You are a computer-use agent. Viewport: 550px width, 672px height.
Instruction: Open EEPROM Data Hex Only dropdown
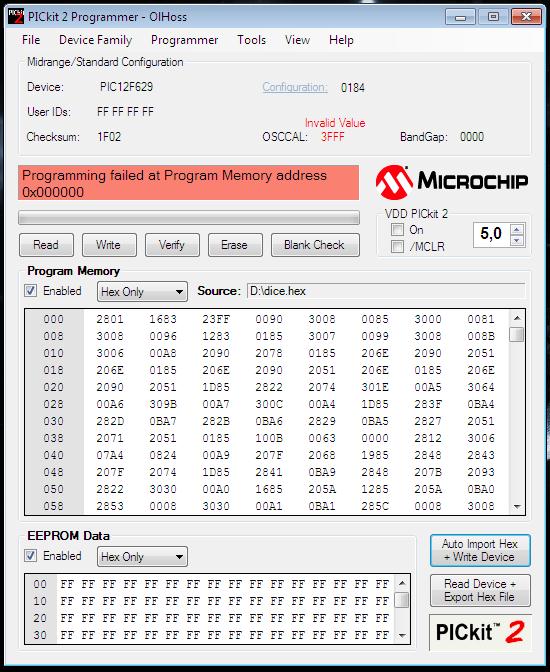tap(142, 557)
